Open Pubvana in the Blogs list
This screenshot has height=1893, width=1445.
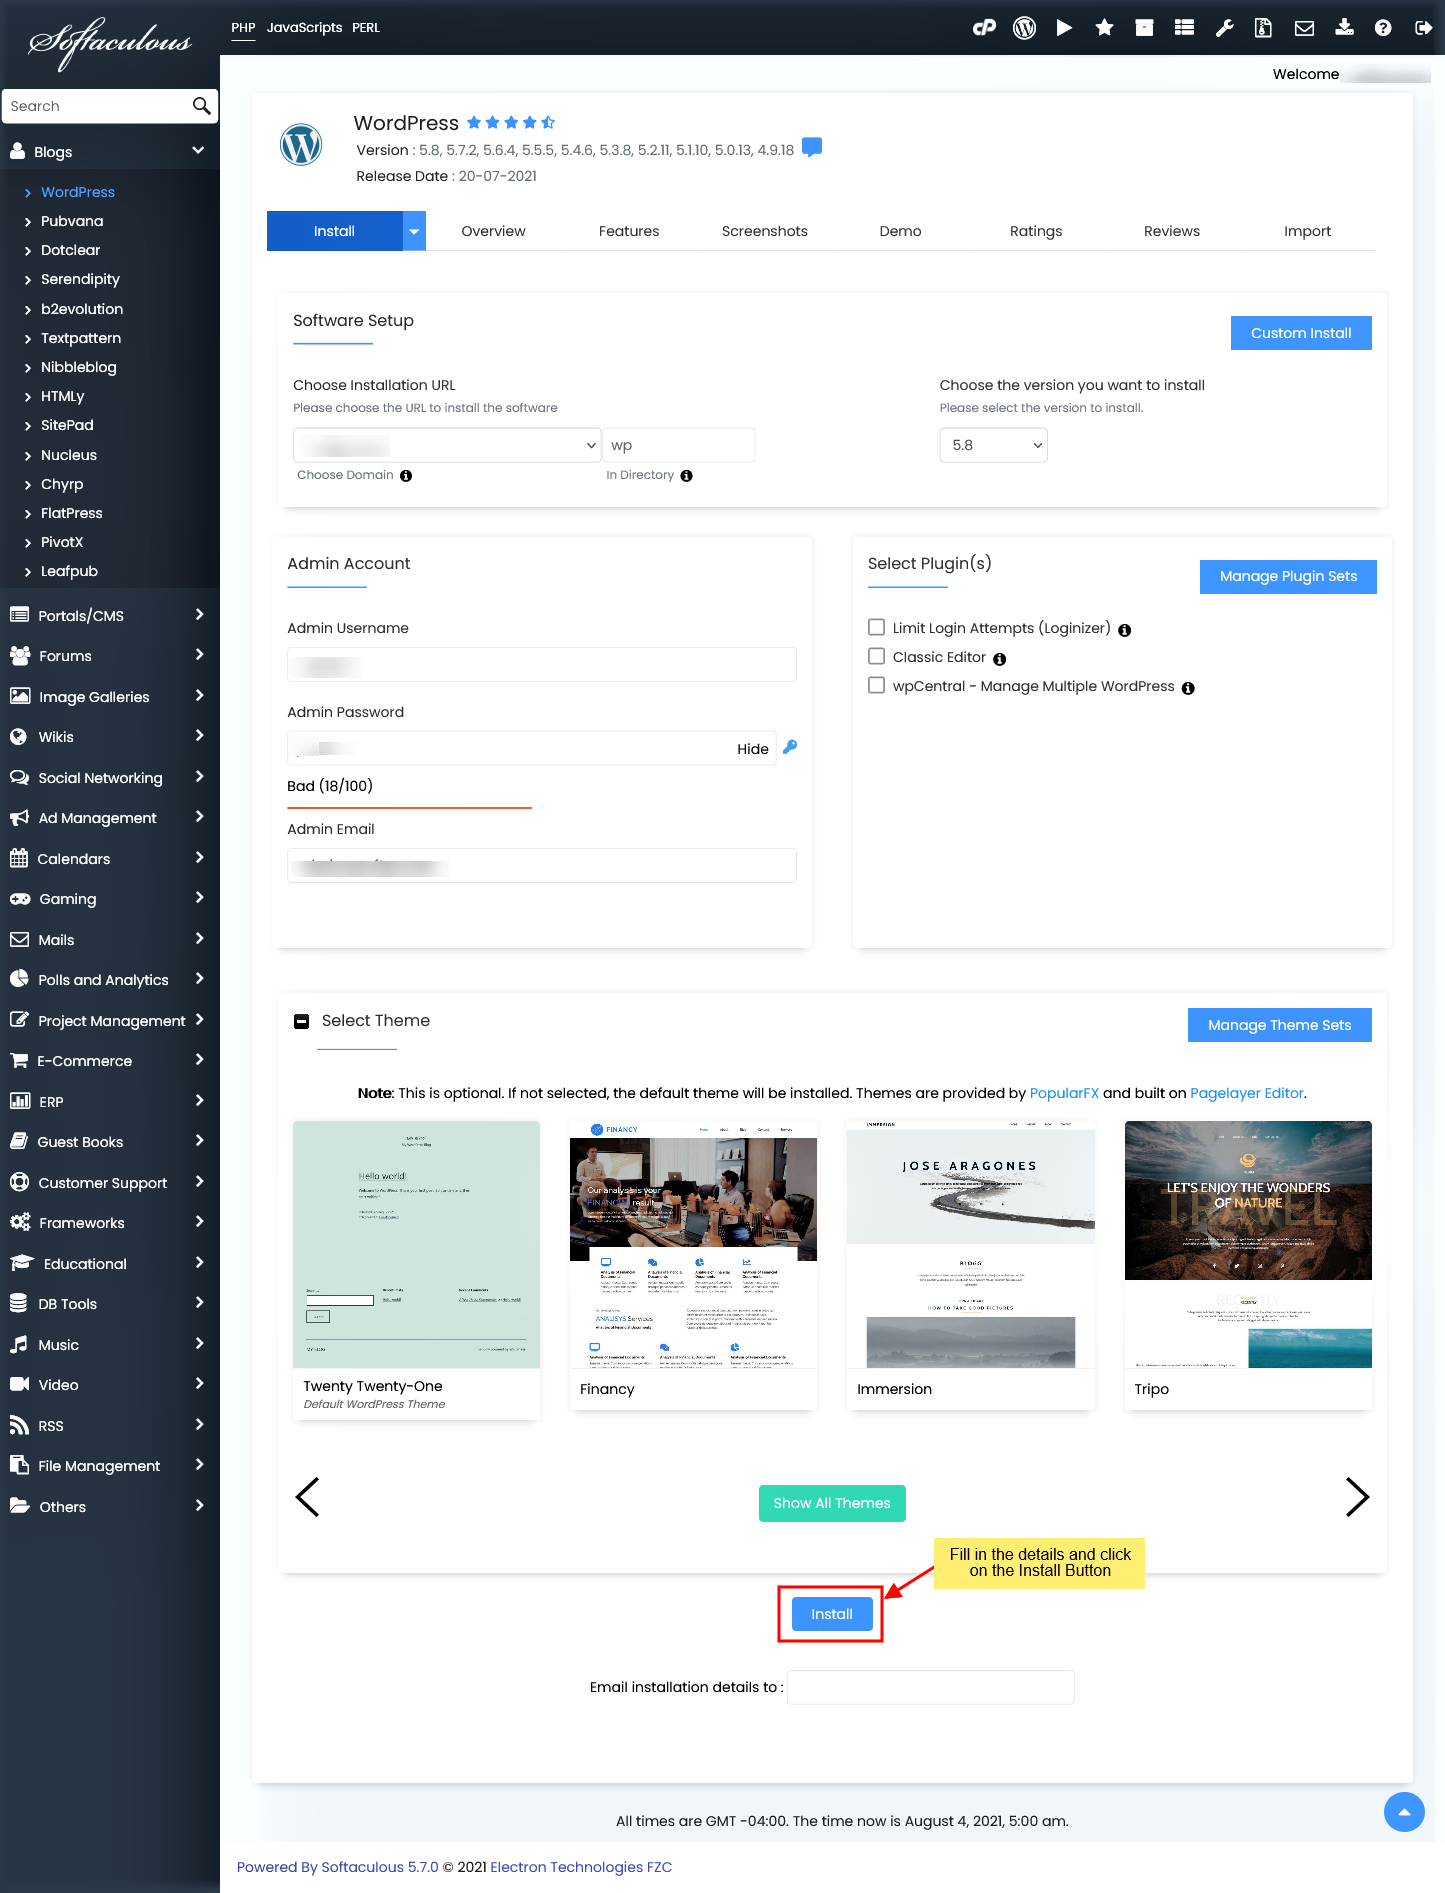pyautogui.click(x=72, y=221)
